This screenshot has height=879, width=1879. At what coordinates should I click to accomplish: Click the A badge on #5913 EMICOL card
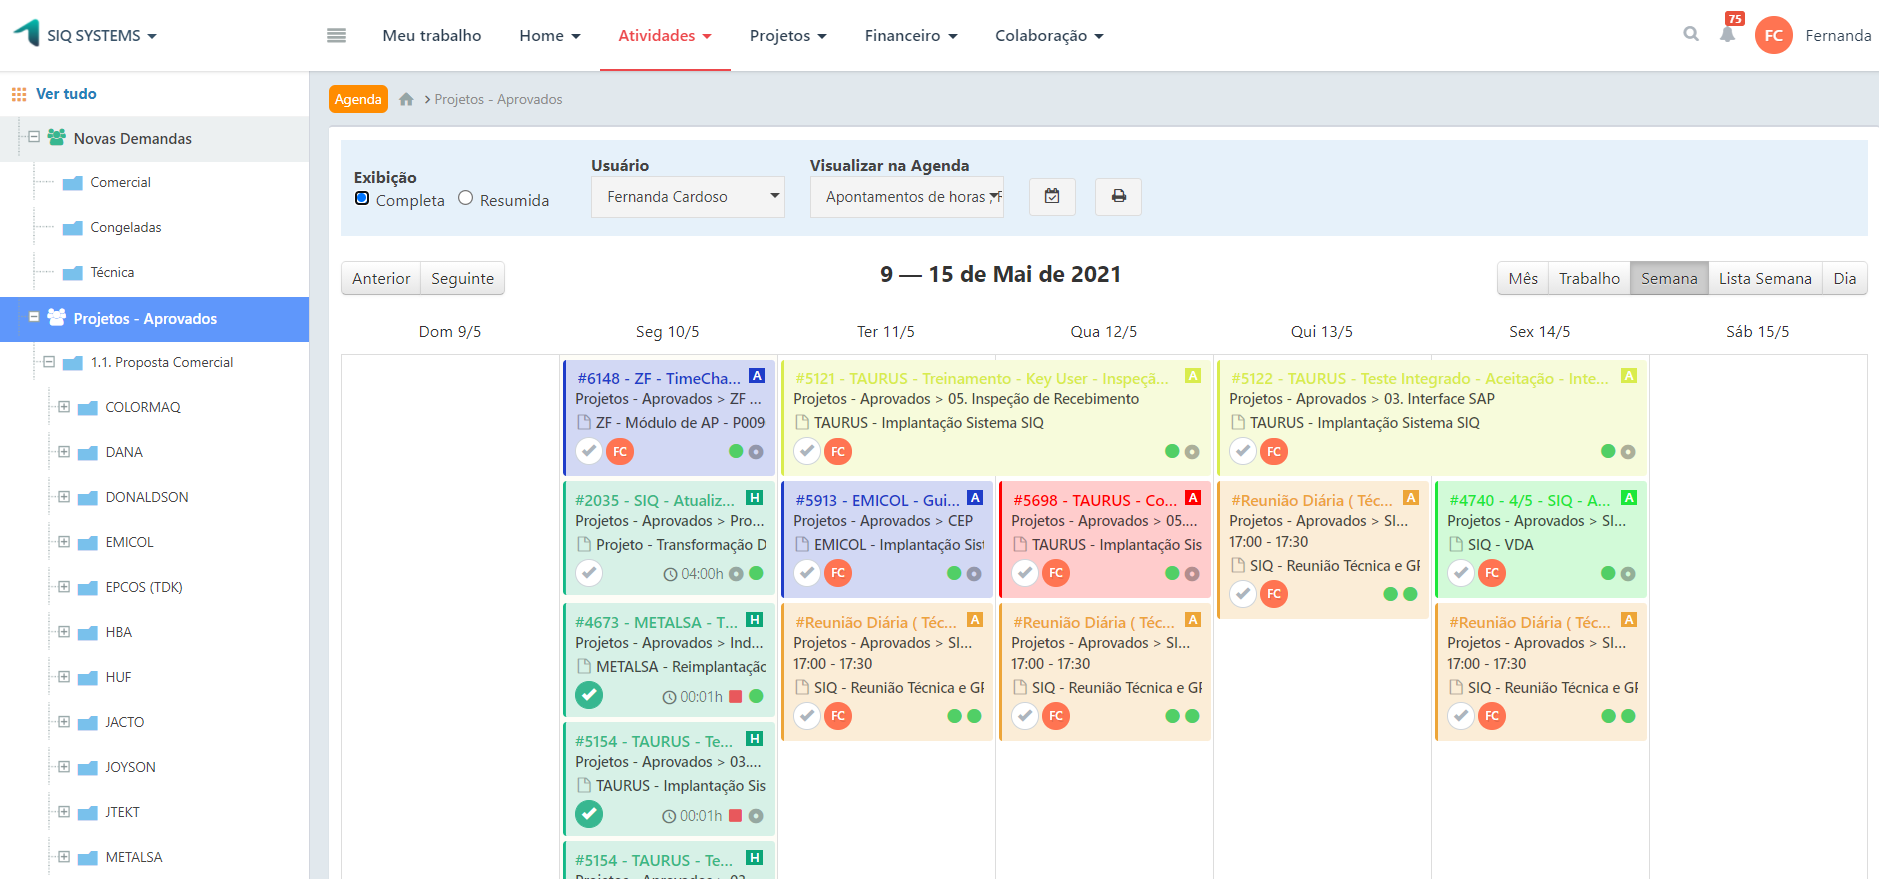[x=975, y=498]
